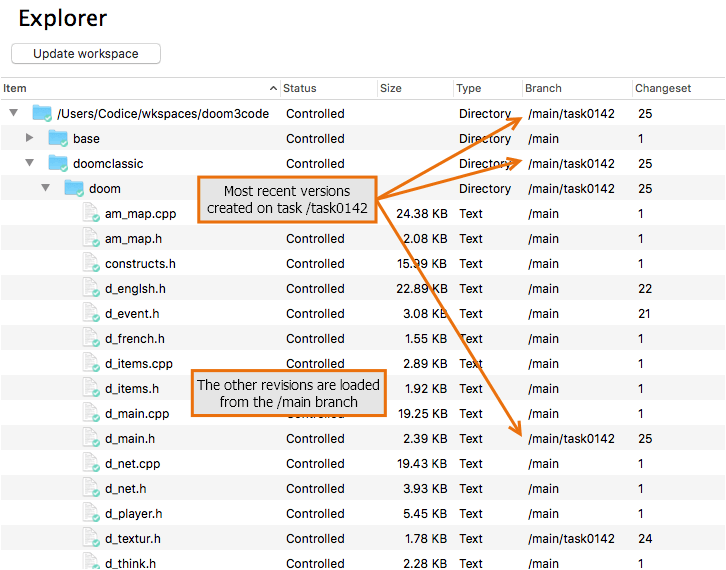Click the am_map.h file icon
The image size is (726, 570).
click(x=91, y=238)
